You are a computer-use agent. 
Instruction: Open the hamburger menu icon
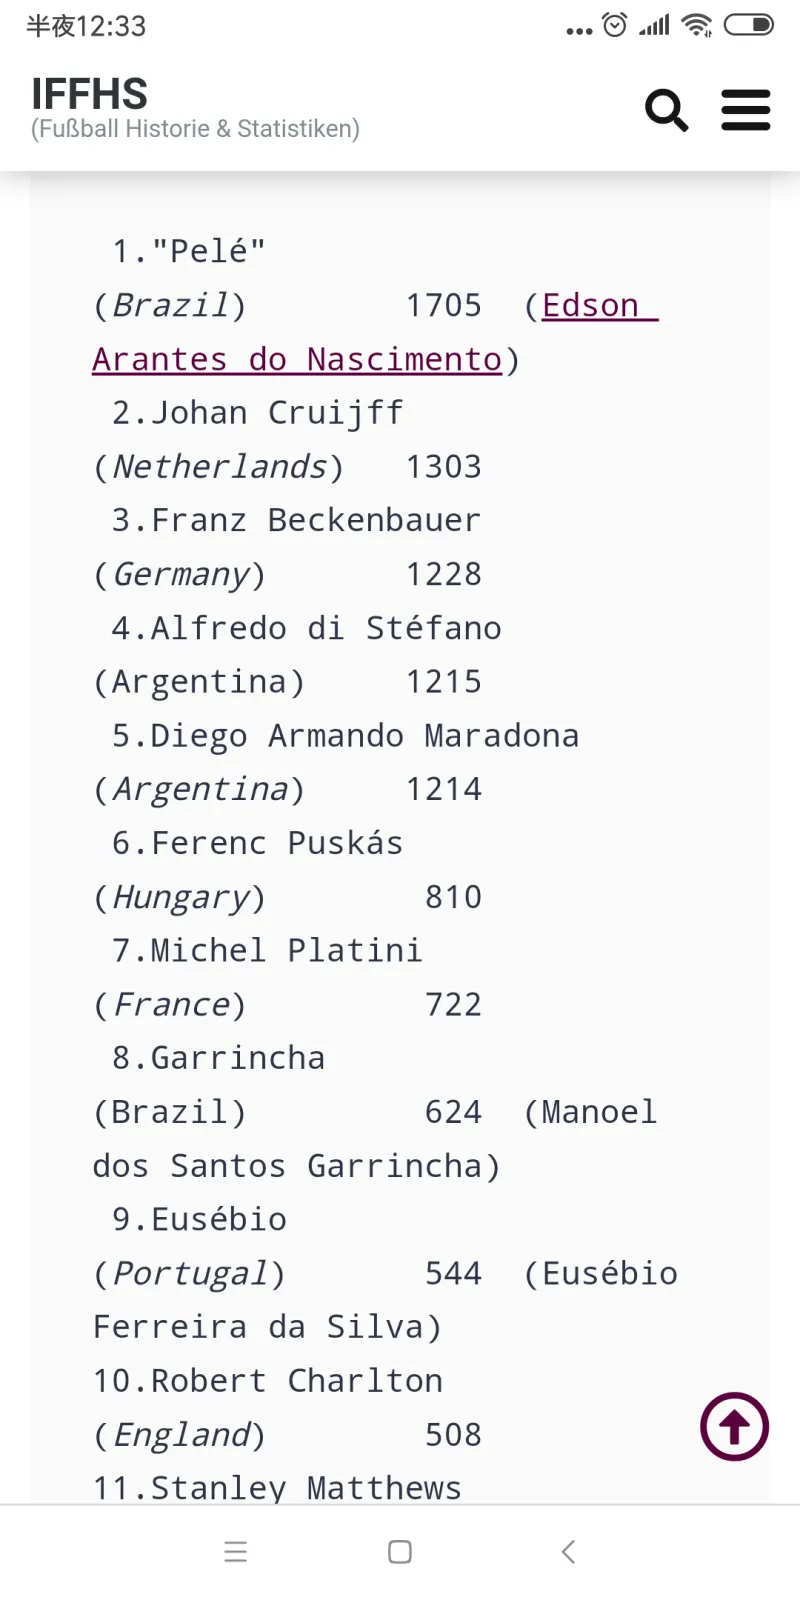pyautogui.click(x=746, y=110)
